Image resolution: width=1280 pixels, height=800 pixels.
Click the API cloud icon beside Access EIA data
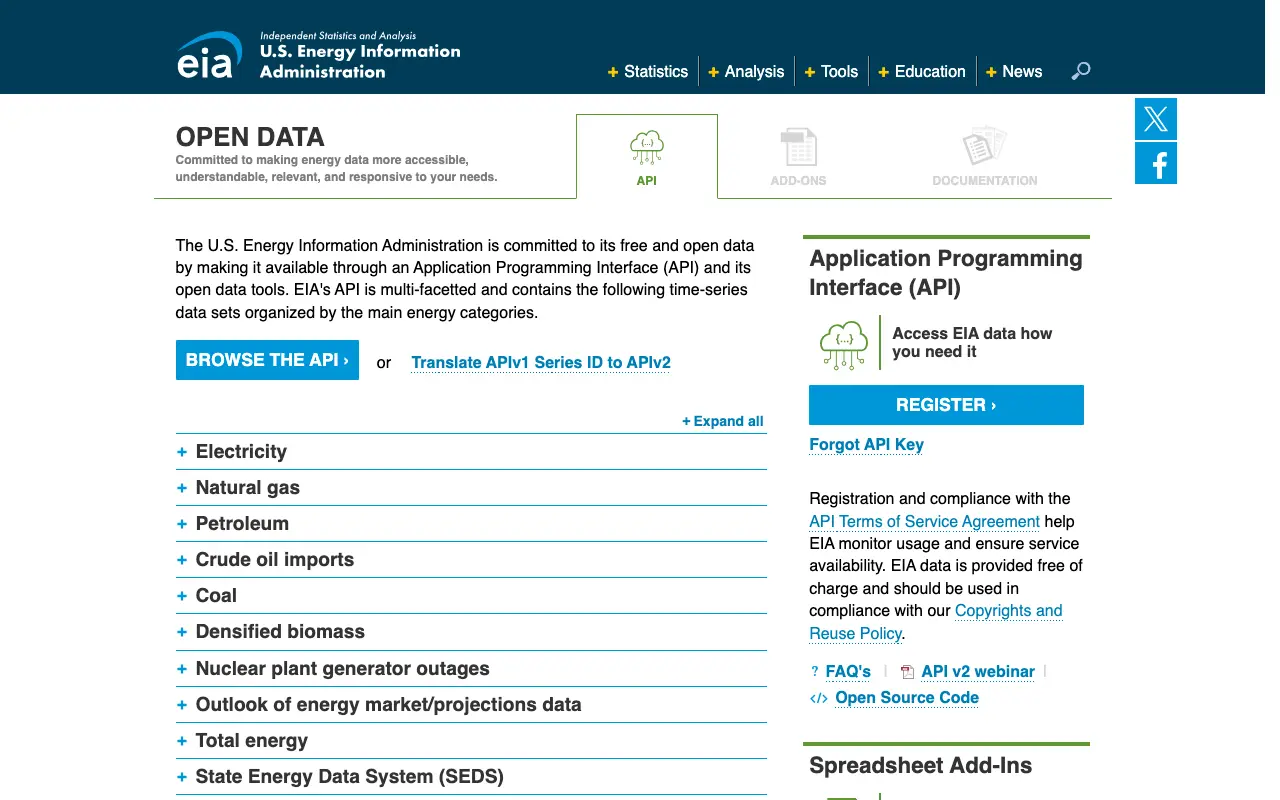point(843,345)
